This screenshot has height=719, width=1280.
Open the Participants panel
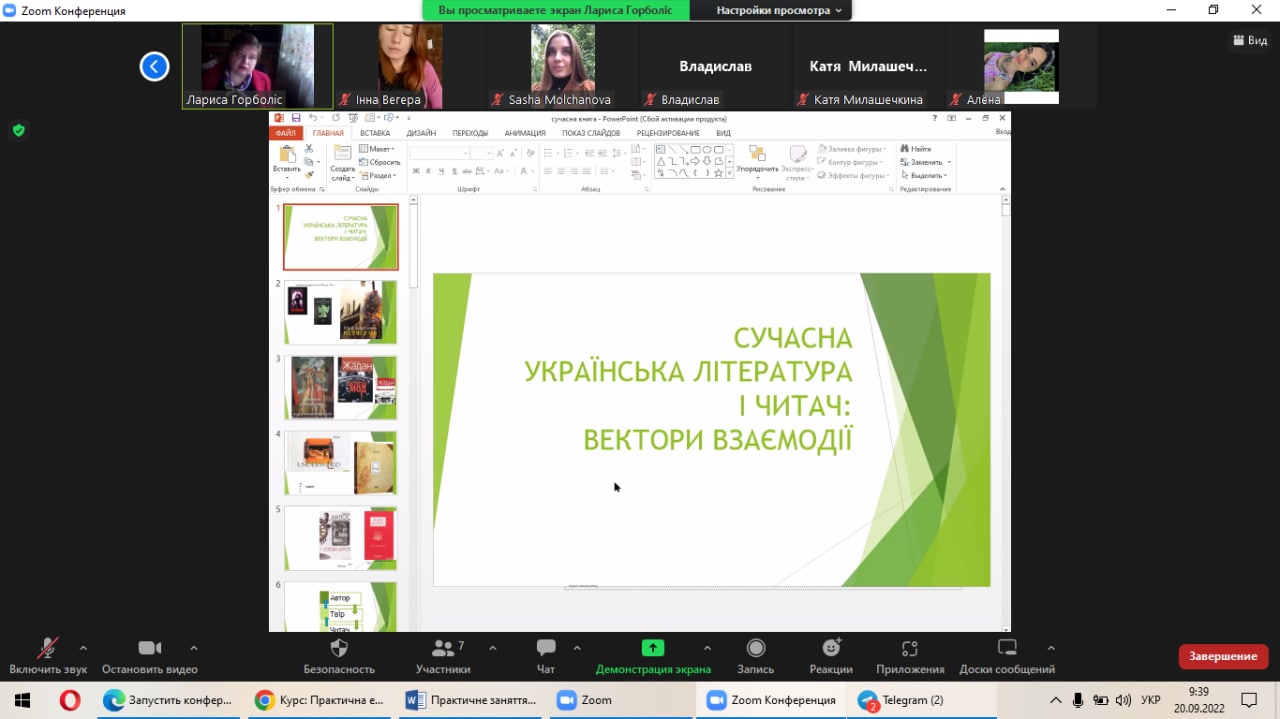[x=442, y=649]
